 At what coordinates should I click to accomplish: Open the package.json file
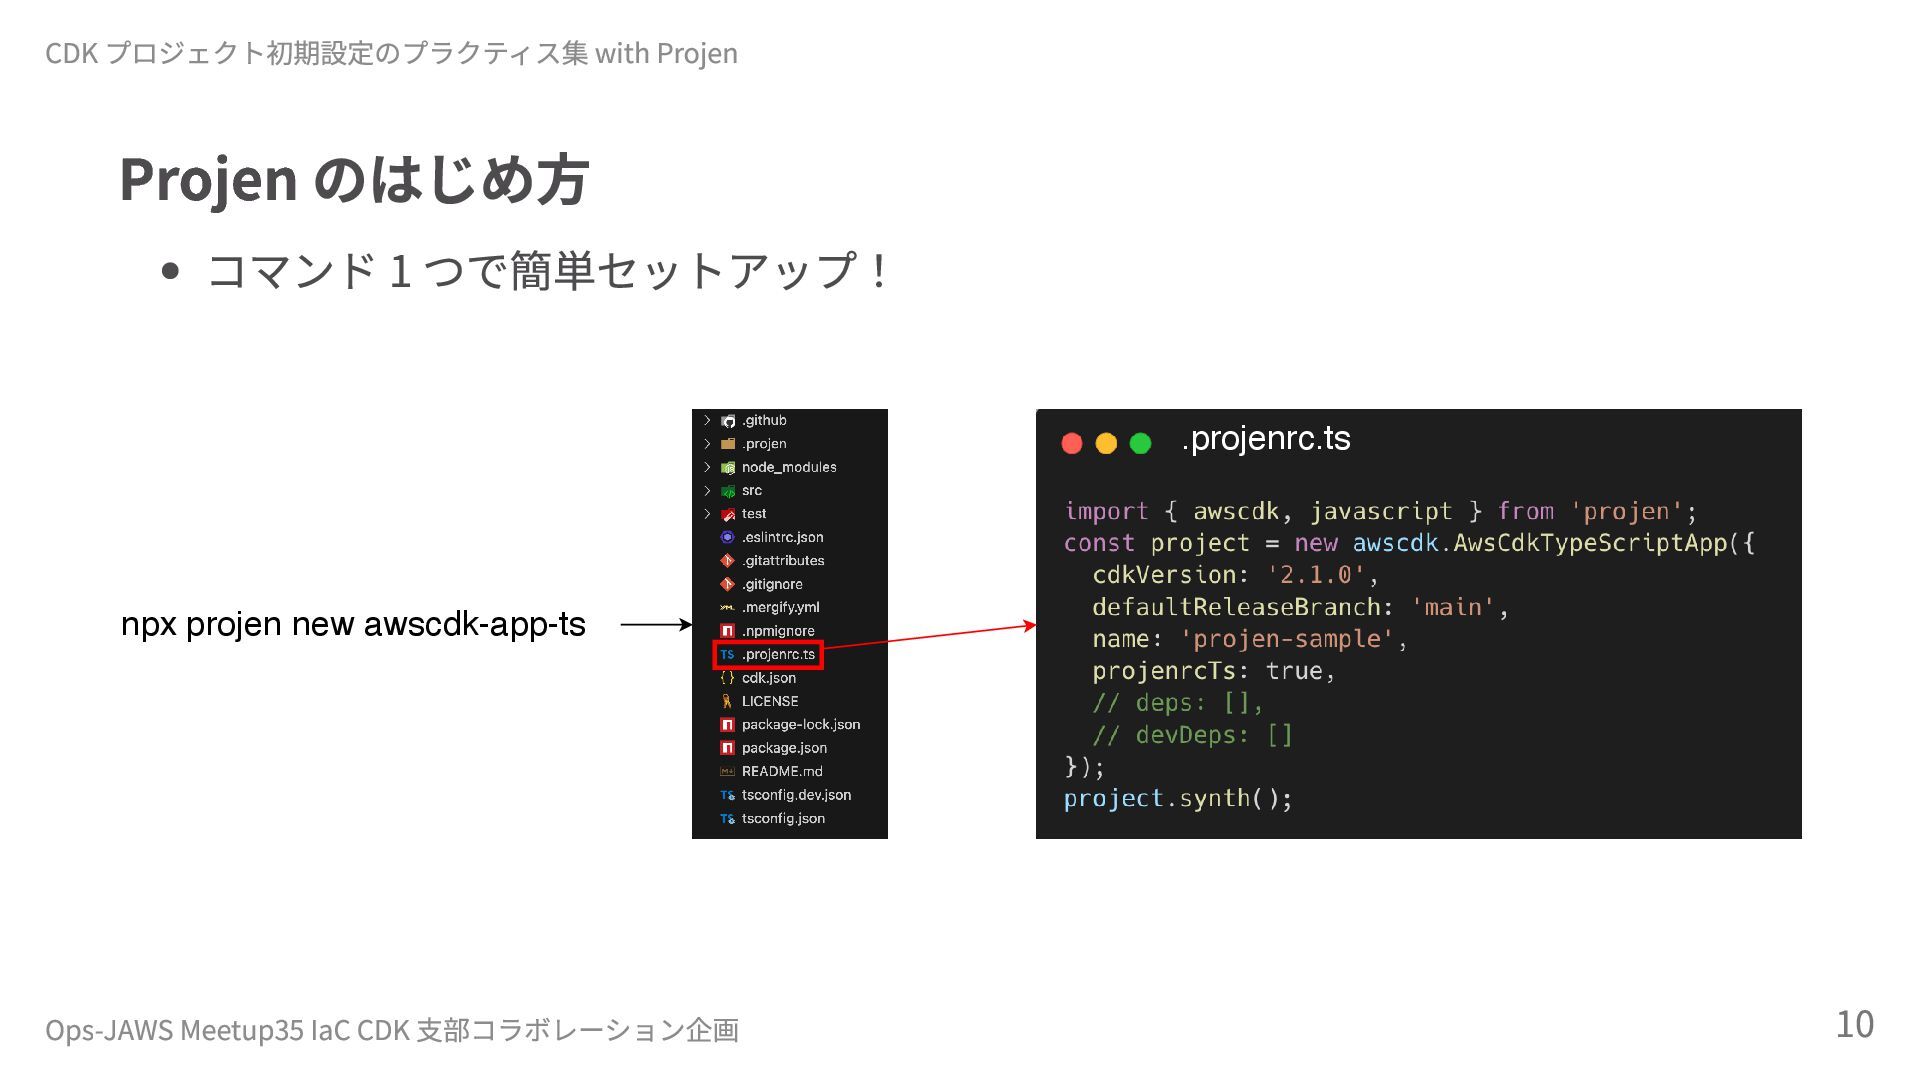784,748
